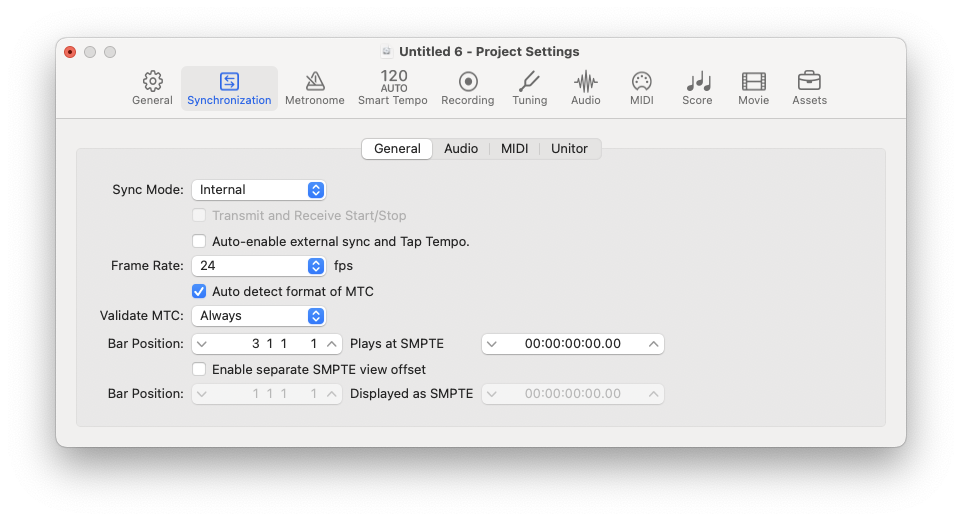
Task: Enable Auto-enable external sync and Tap Tempo
Action: tap(199, 241)
